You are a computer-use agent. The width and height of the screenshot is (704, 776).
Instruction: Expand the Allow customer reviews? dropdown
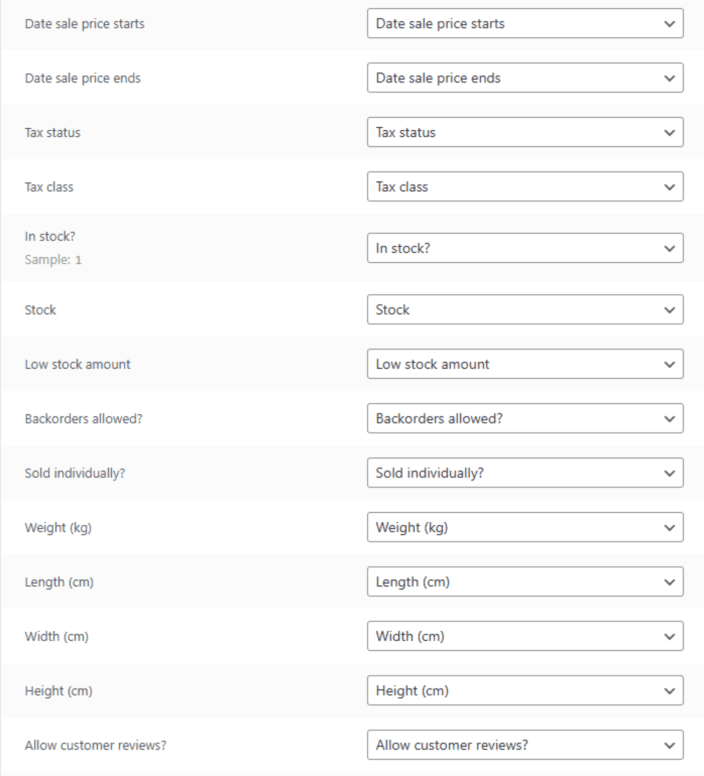pyautogui.click(x=524, y=745)
